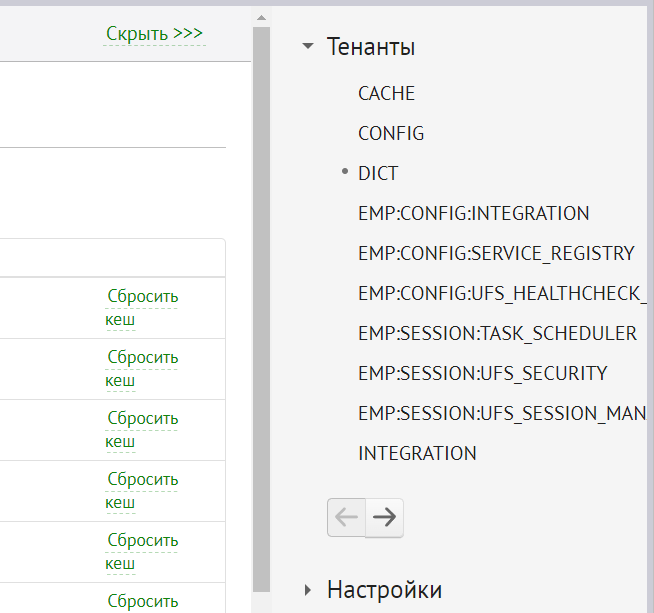Click third Сбросить кеш link
This screenshot has height=613, width=654.
142,430
